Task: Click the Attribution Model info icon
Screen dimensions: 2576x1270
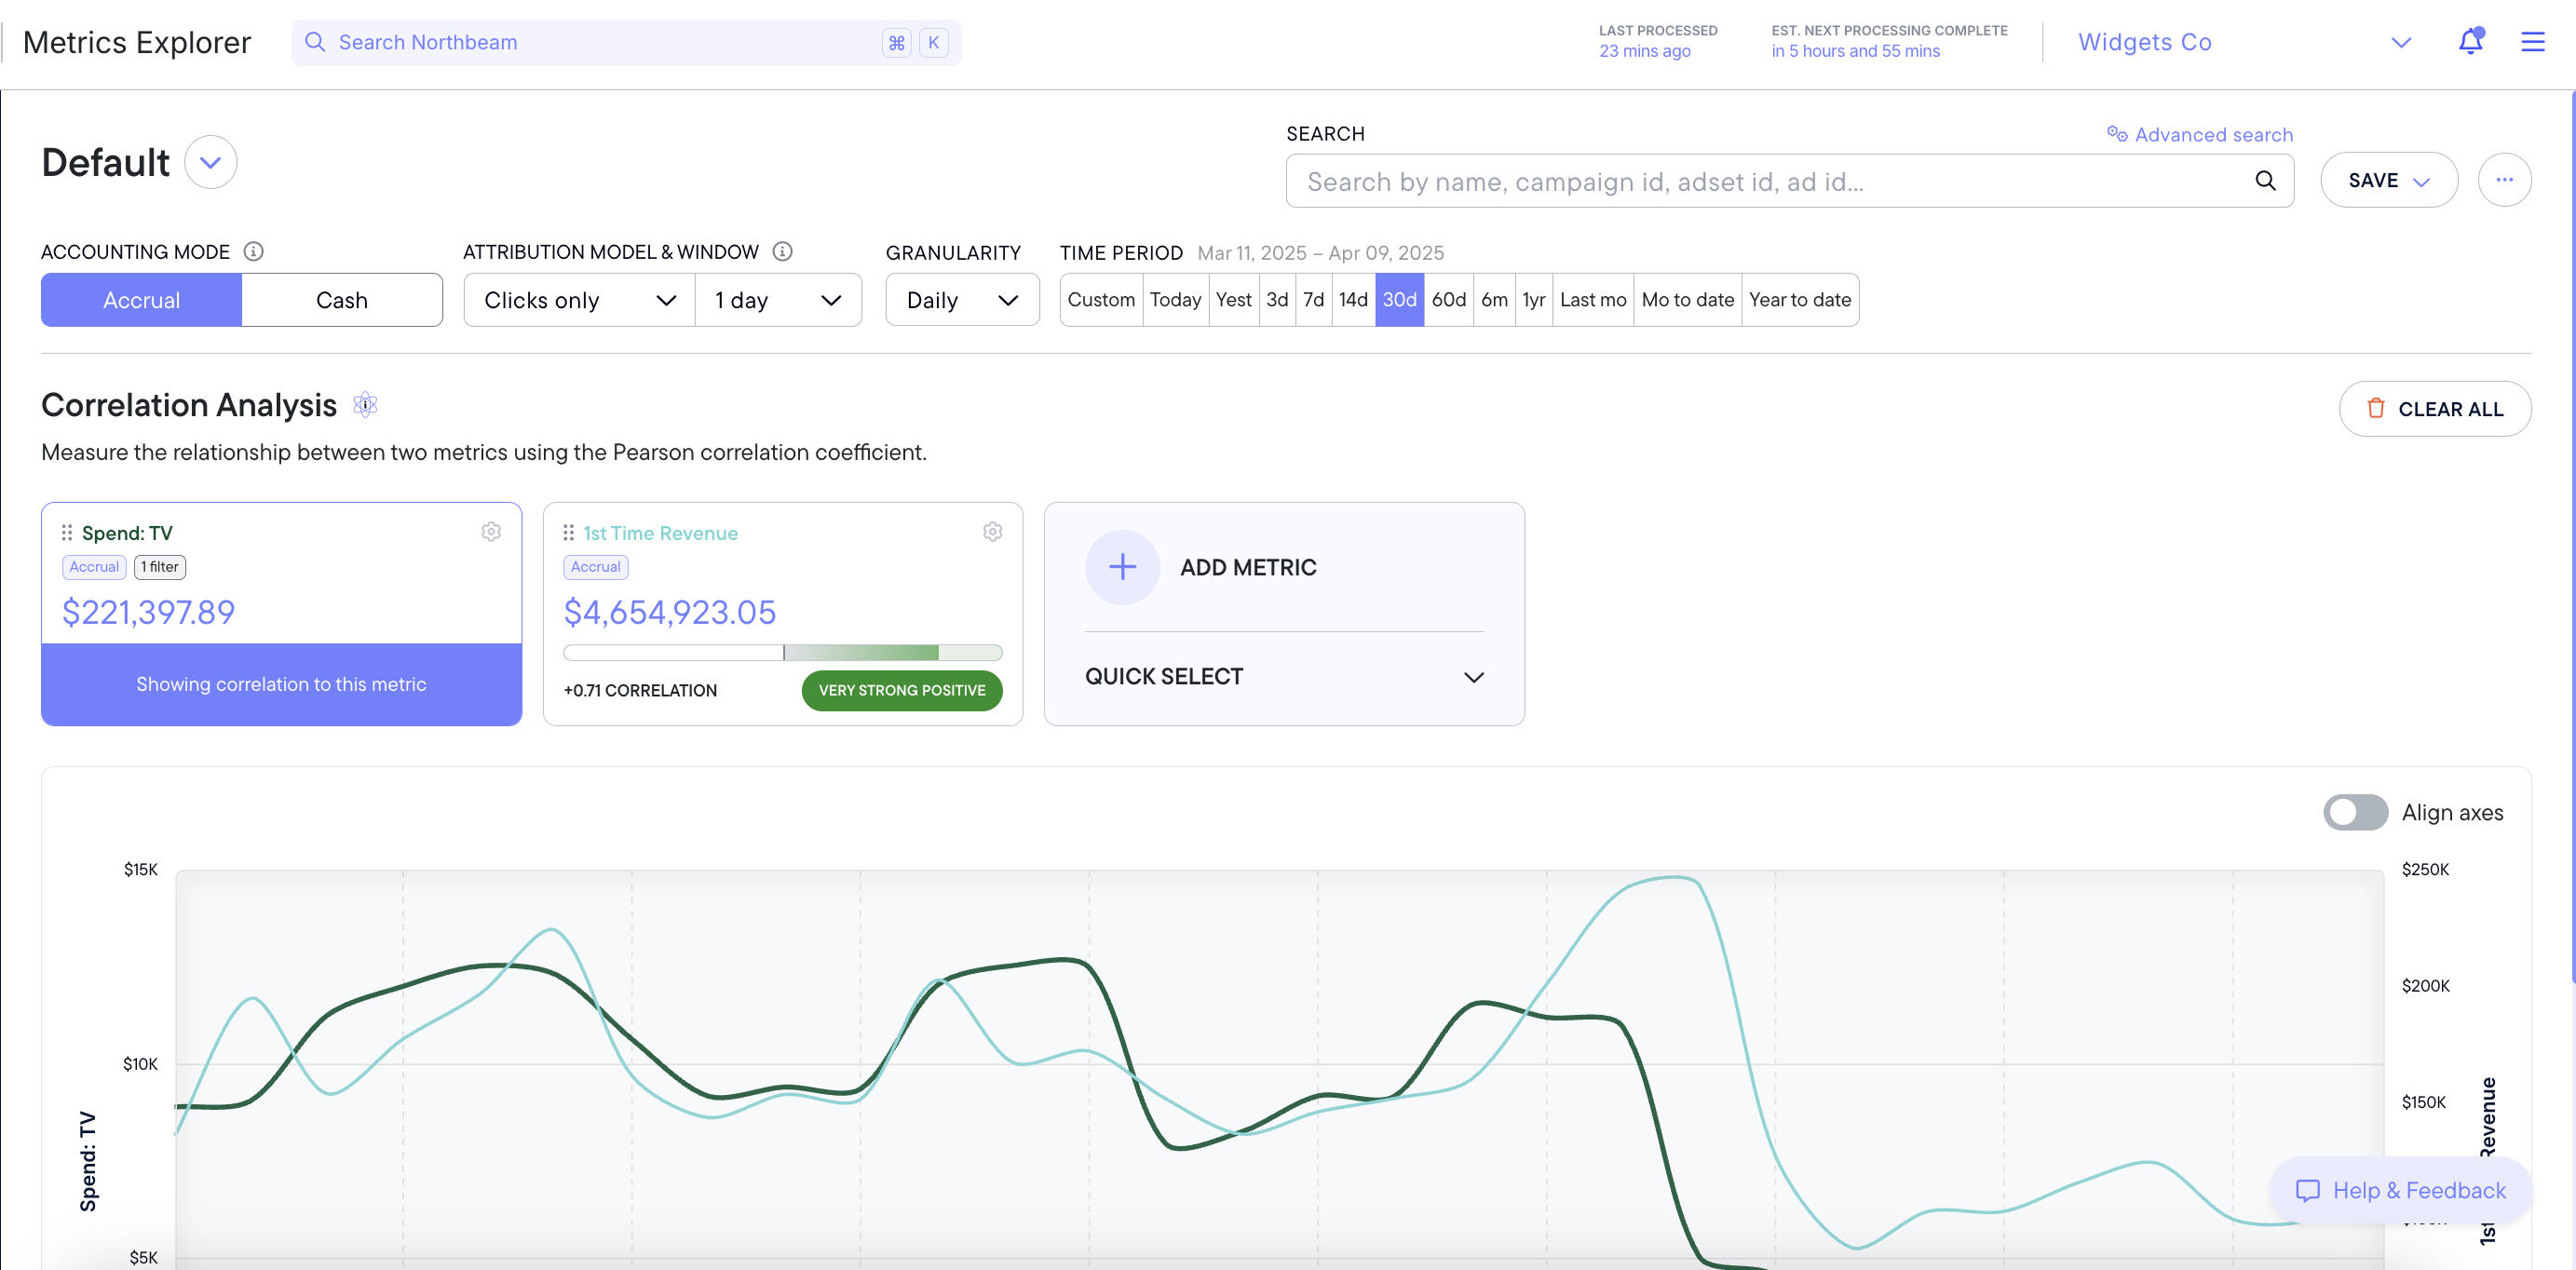Action: point(783,252)
